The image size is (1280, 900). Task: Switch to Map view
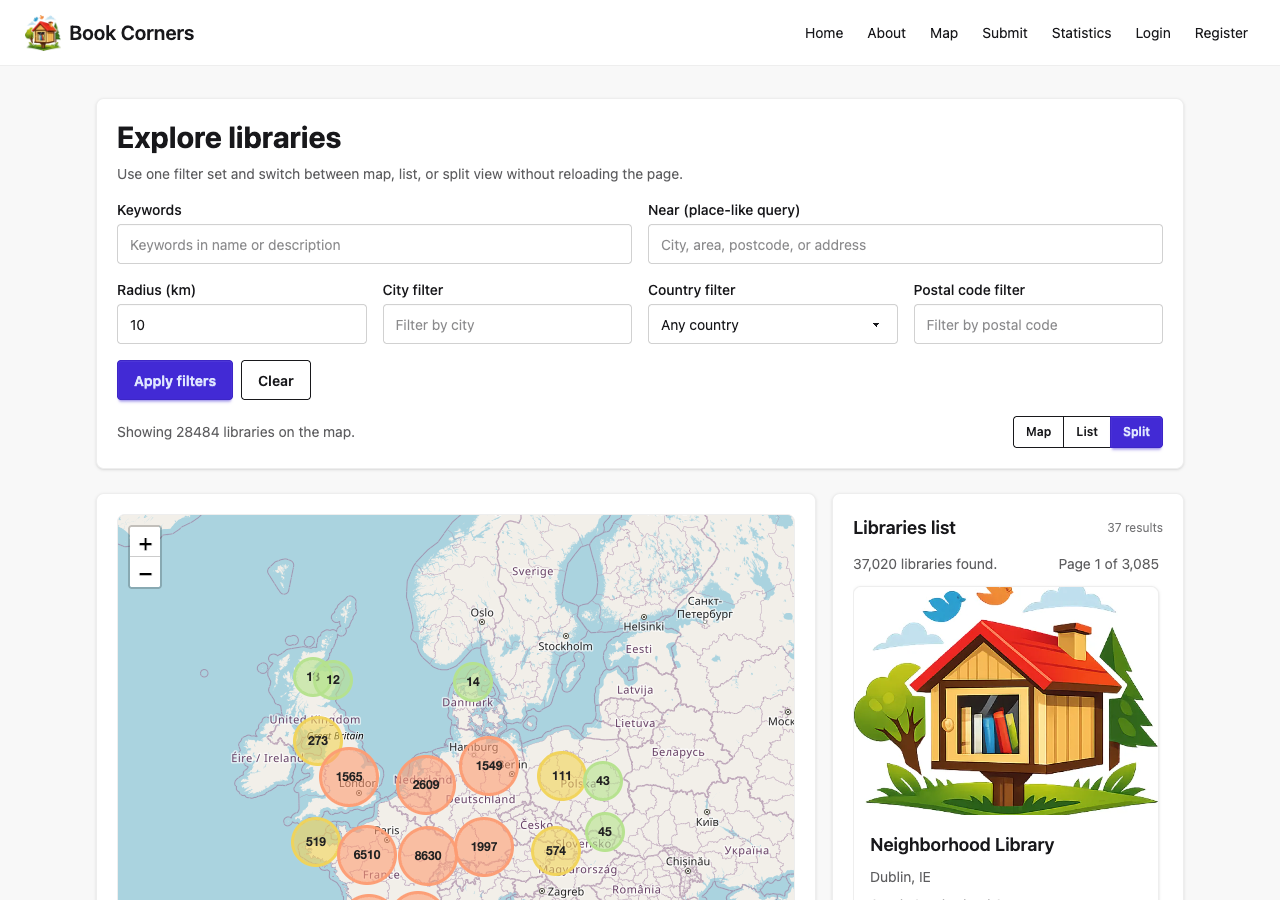[1038, 432]
